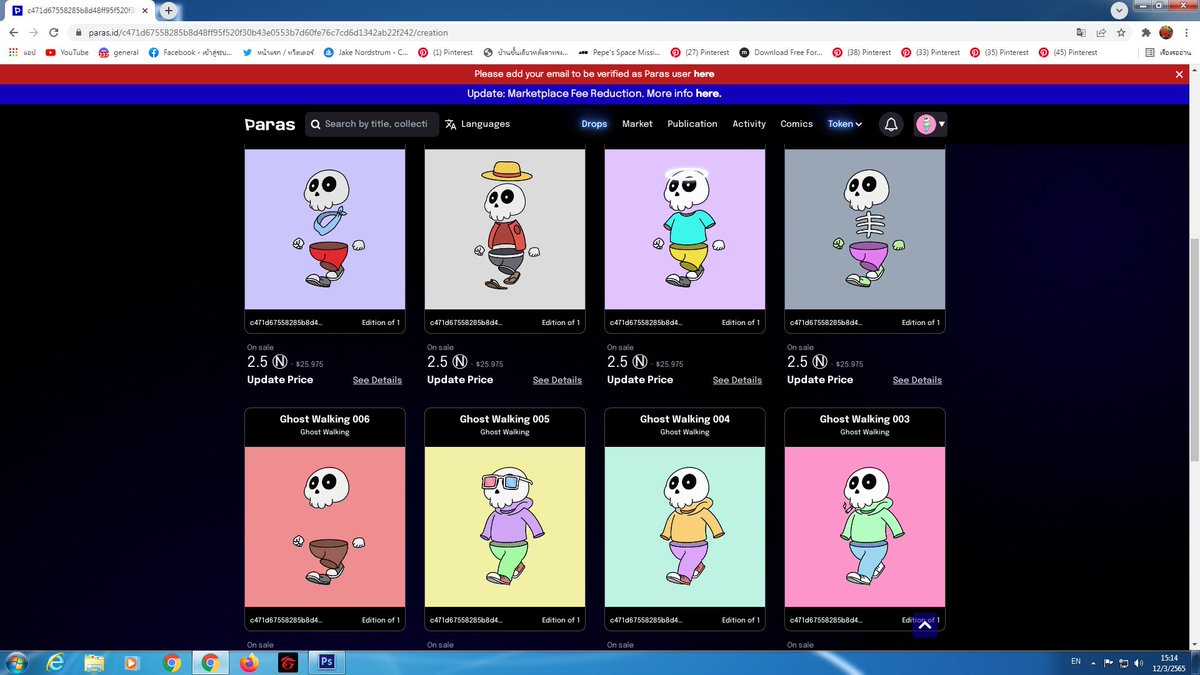
Task: Open the (1) Pinterest bookmark
Action: pos(445,52)
